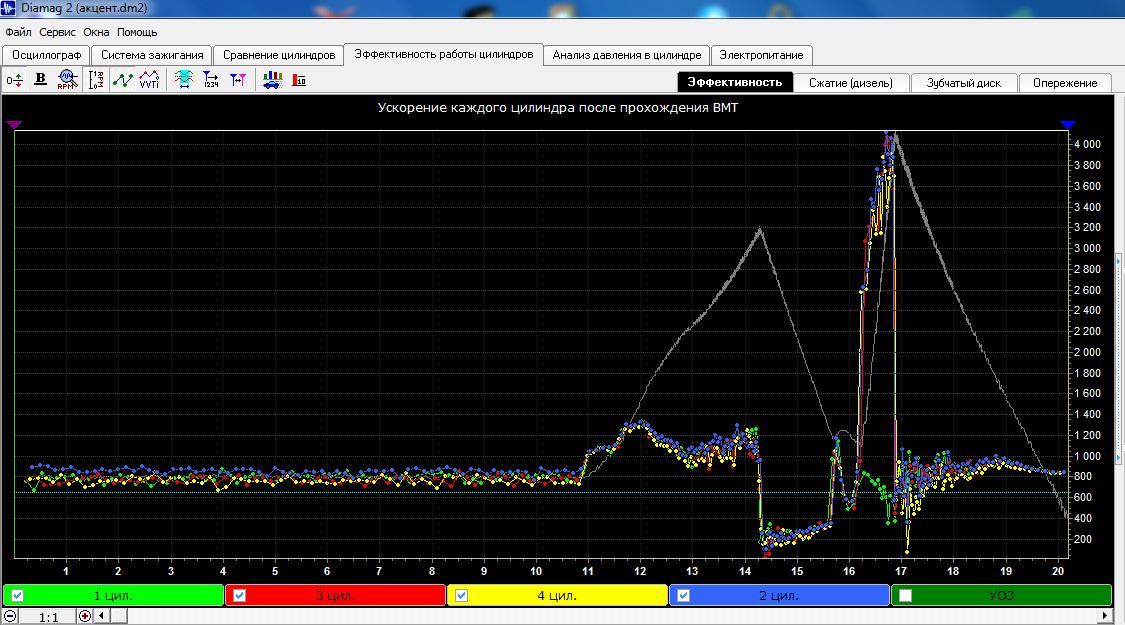Open the Окна menu
Screen dimensions: 1125x625
click(x=96, y=32)
